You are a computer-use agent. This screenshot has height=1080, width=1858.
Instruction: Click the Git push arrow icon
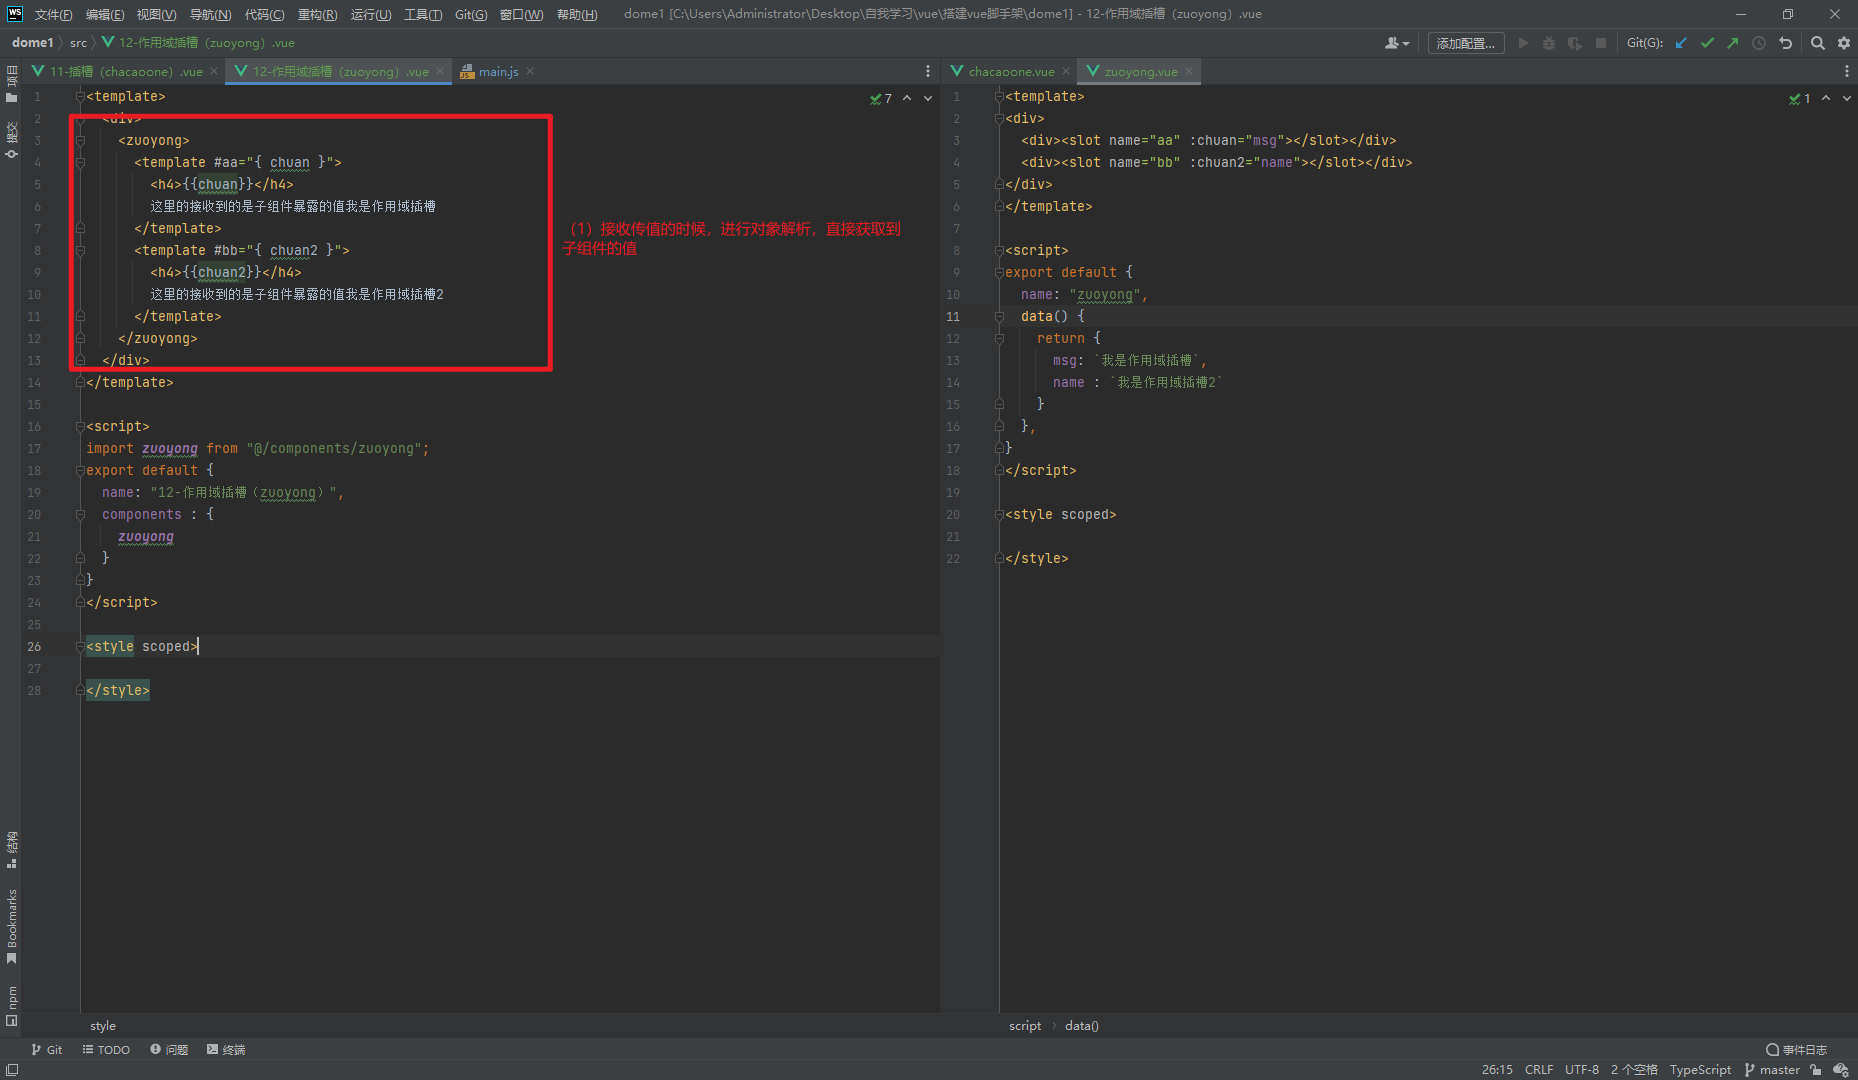click(1733, 43)
